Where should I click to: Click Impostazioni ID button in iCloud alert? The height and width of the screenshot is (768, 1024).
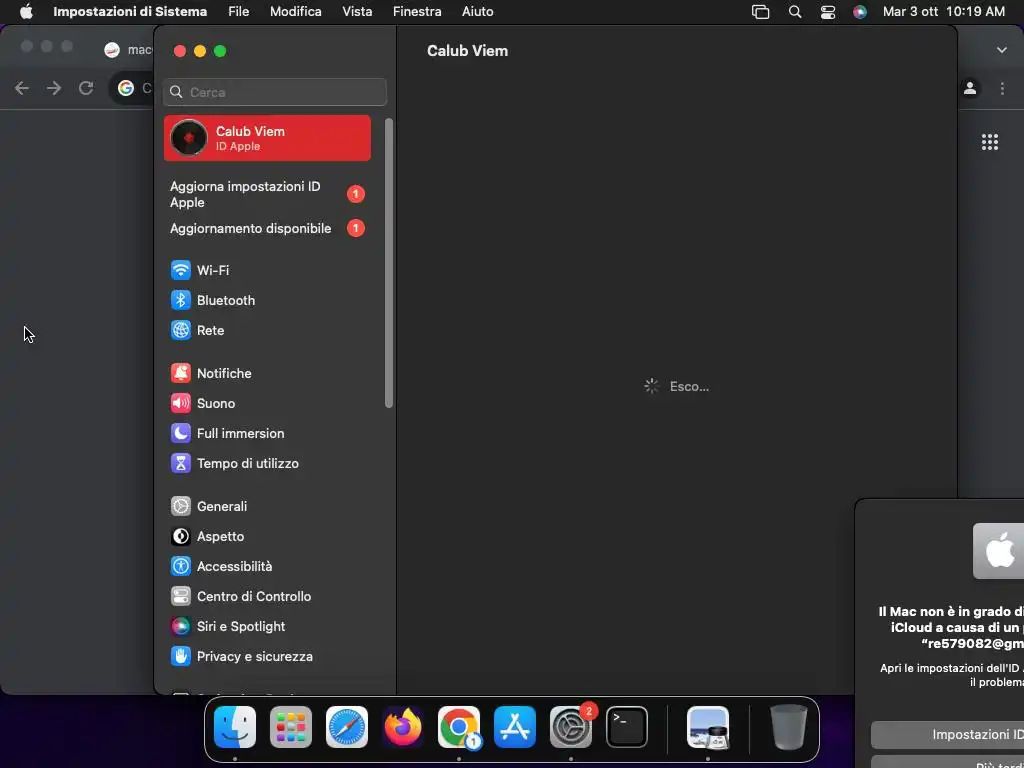[x=948, y=735]
